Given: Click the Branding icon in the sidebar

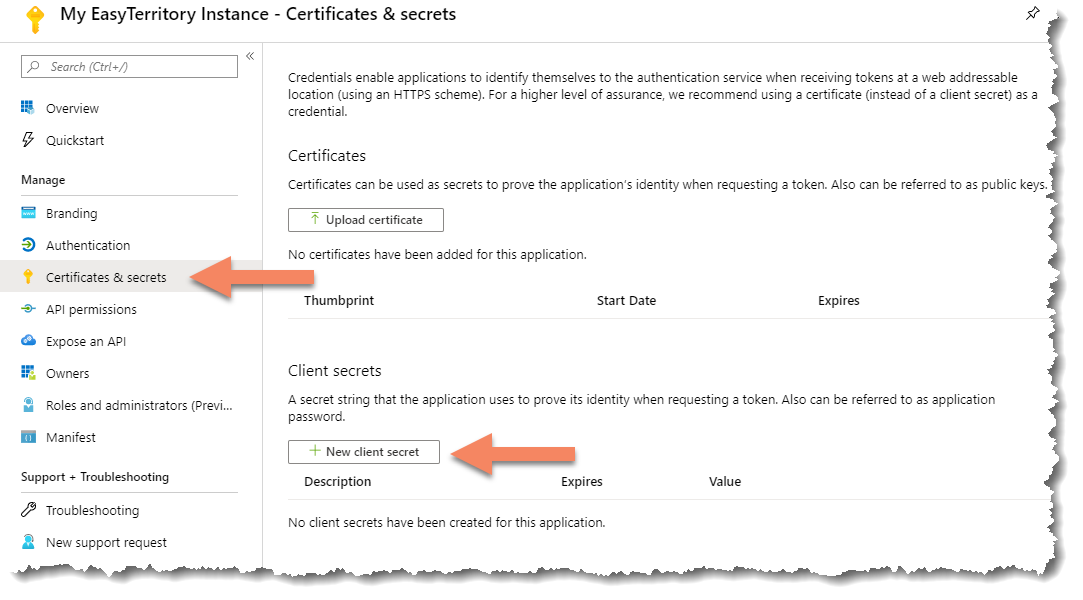Looking at the screenshot, I should (x=28, y=213).
